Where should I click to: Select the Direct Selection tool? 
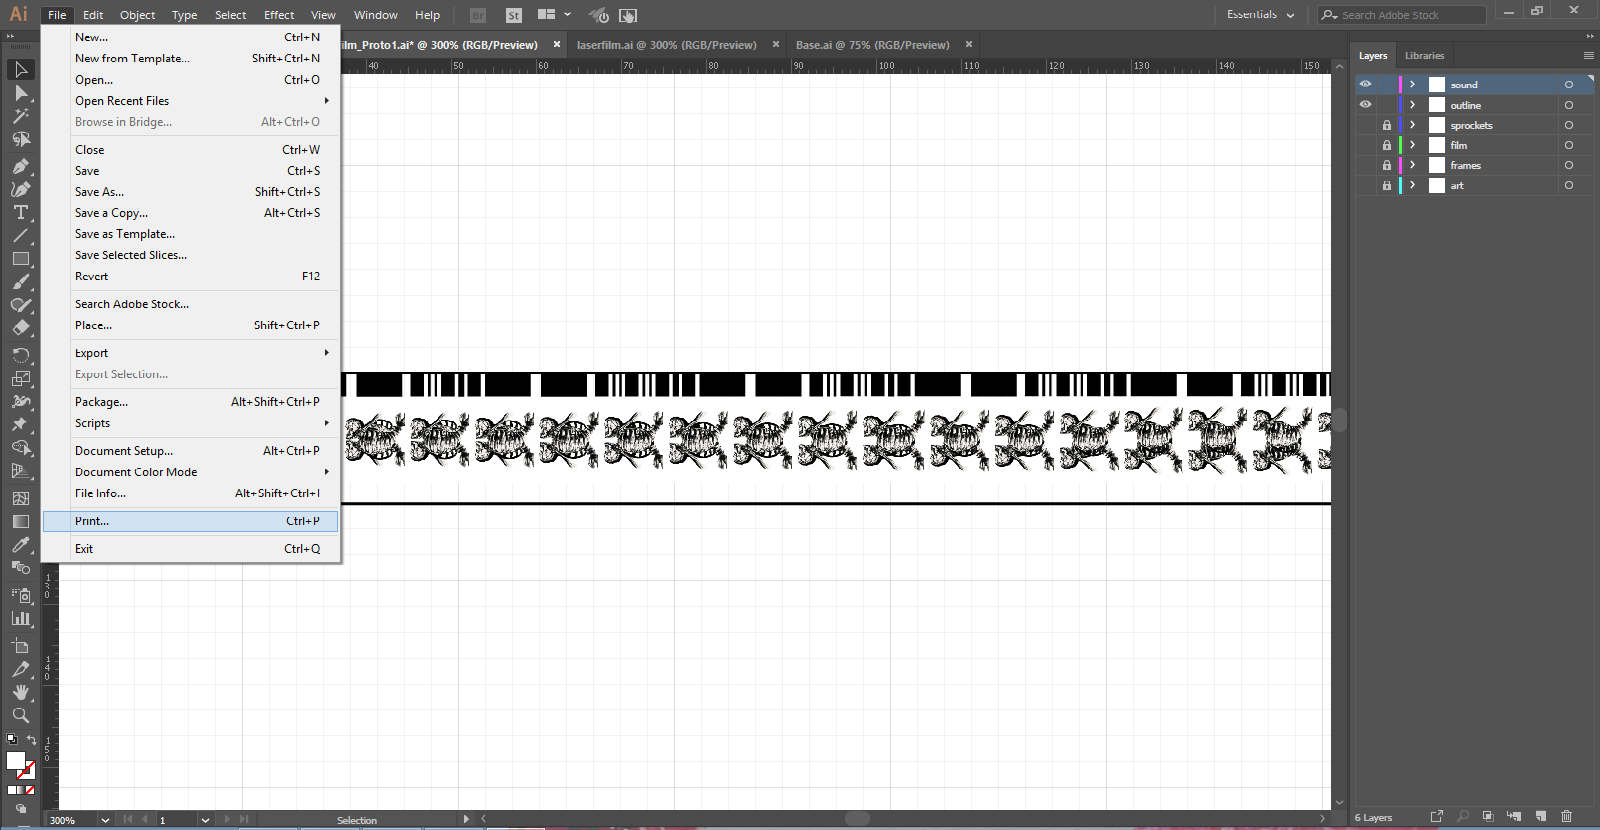(x=20, y=93)
